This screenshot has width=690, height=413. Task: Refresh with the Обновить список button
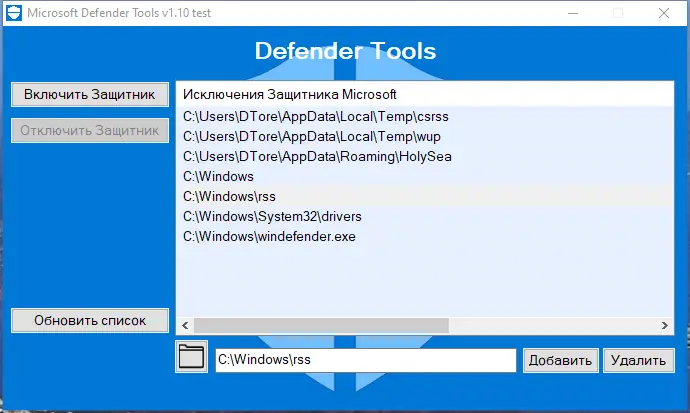tap(90, 321)
